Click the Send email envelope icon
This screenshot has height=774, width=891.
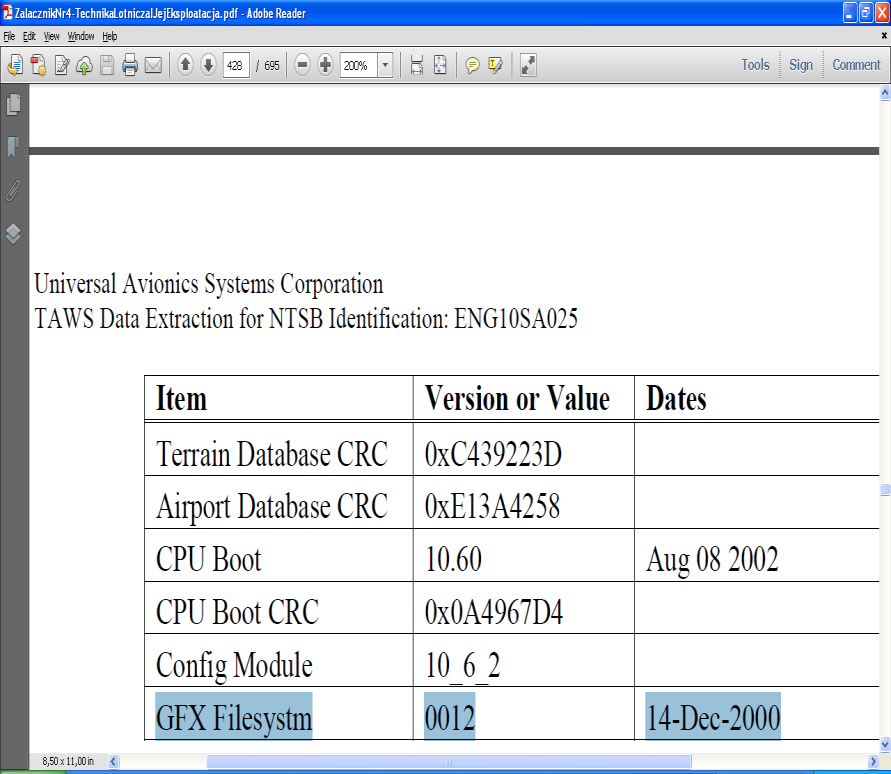coord(153,65)
